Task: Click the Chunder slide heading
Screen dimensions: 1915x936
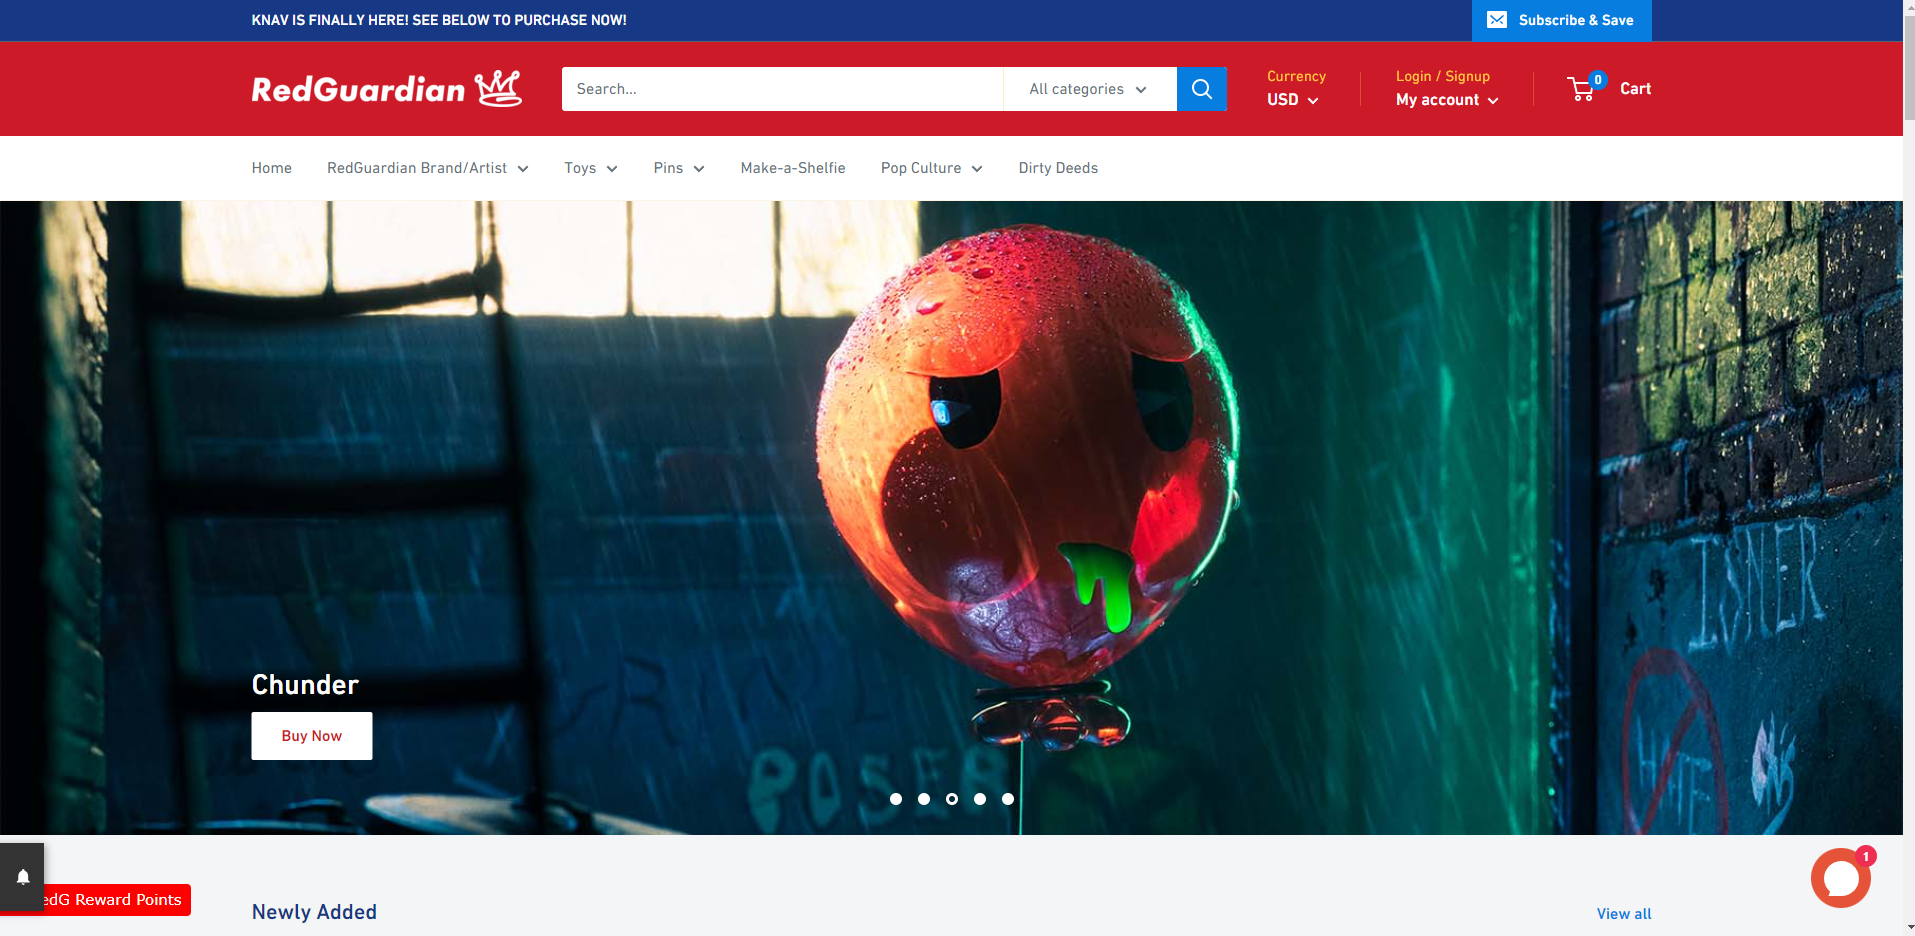Action: tap(305, 685)
